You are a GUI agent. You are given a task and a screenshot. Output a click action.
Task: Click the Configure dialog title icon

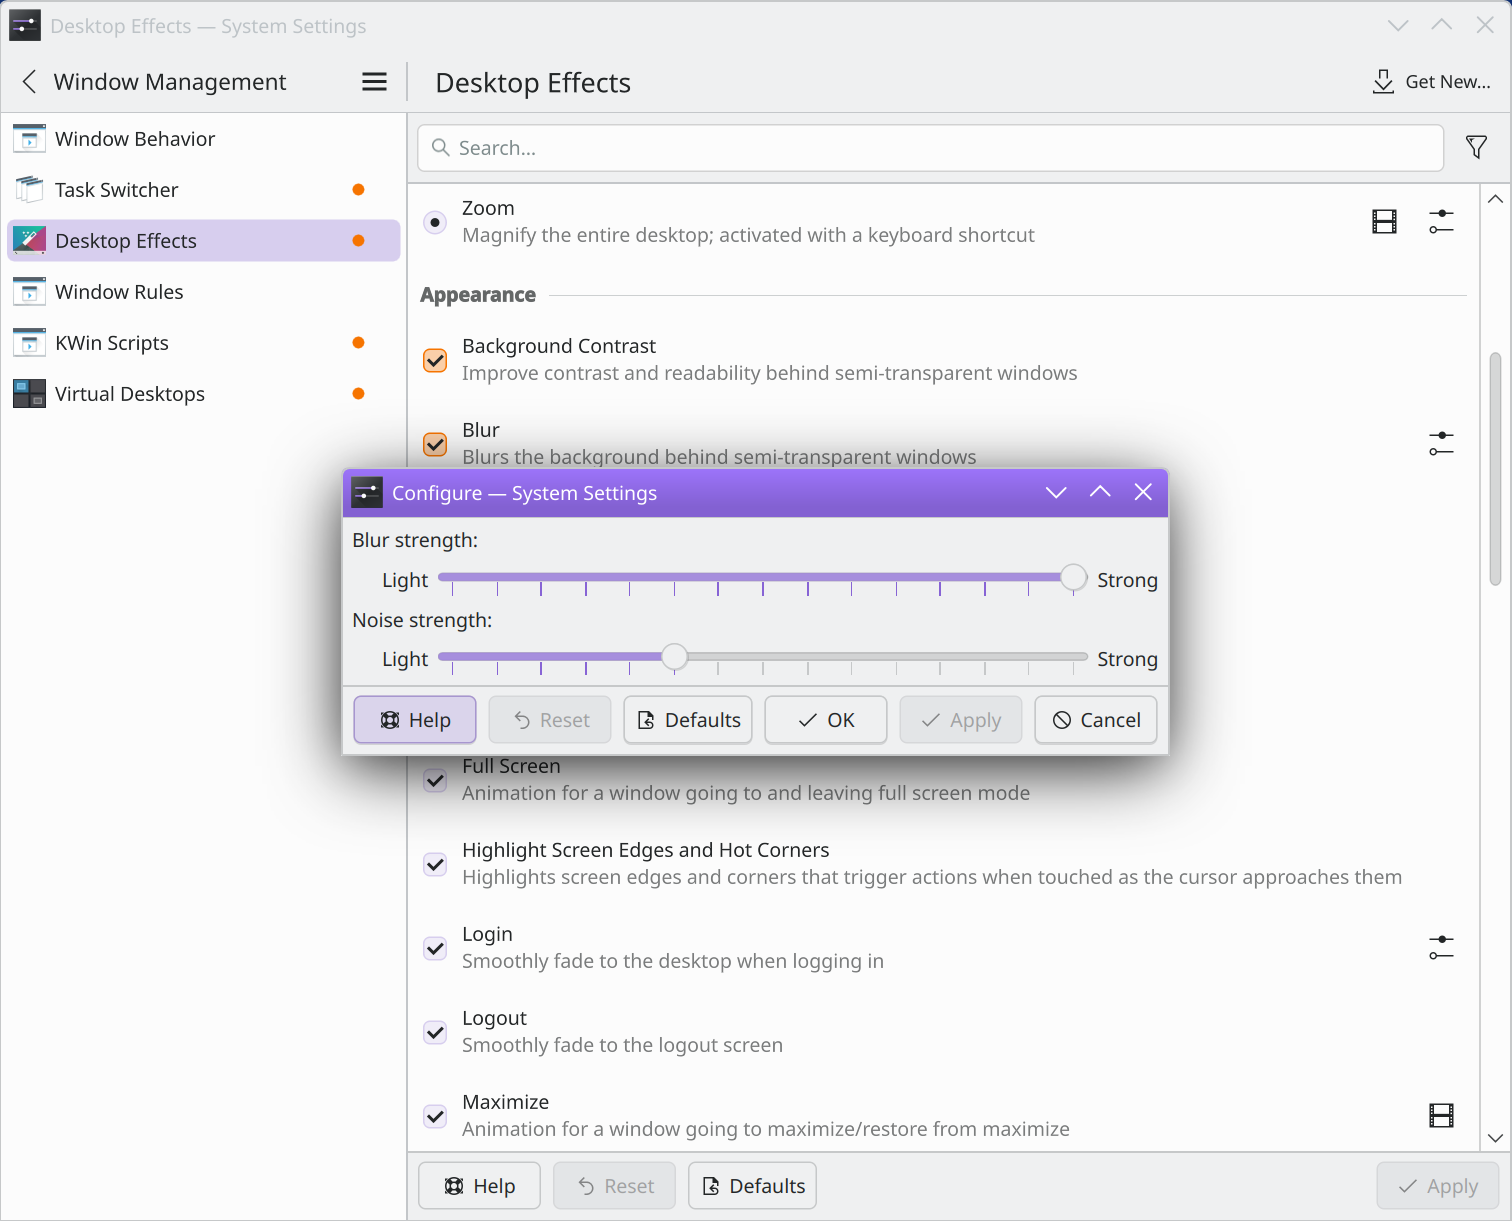[x=367, y=492]
